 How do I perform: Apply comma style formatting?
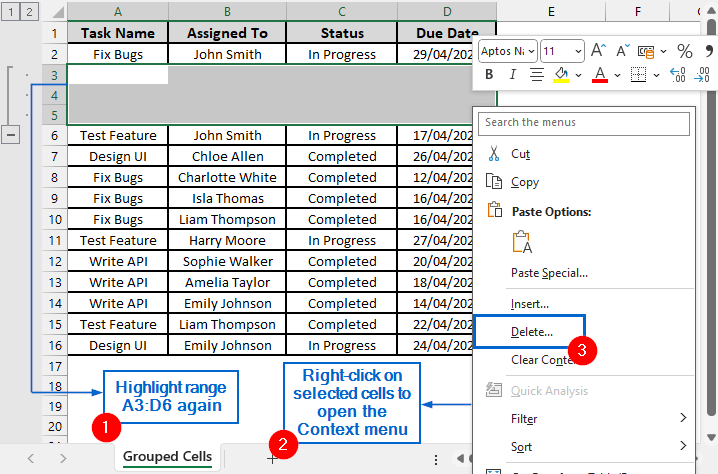[x=709, y=50]
